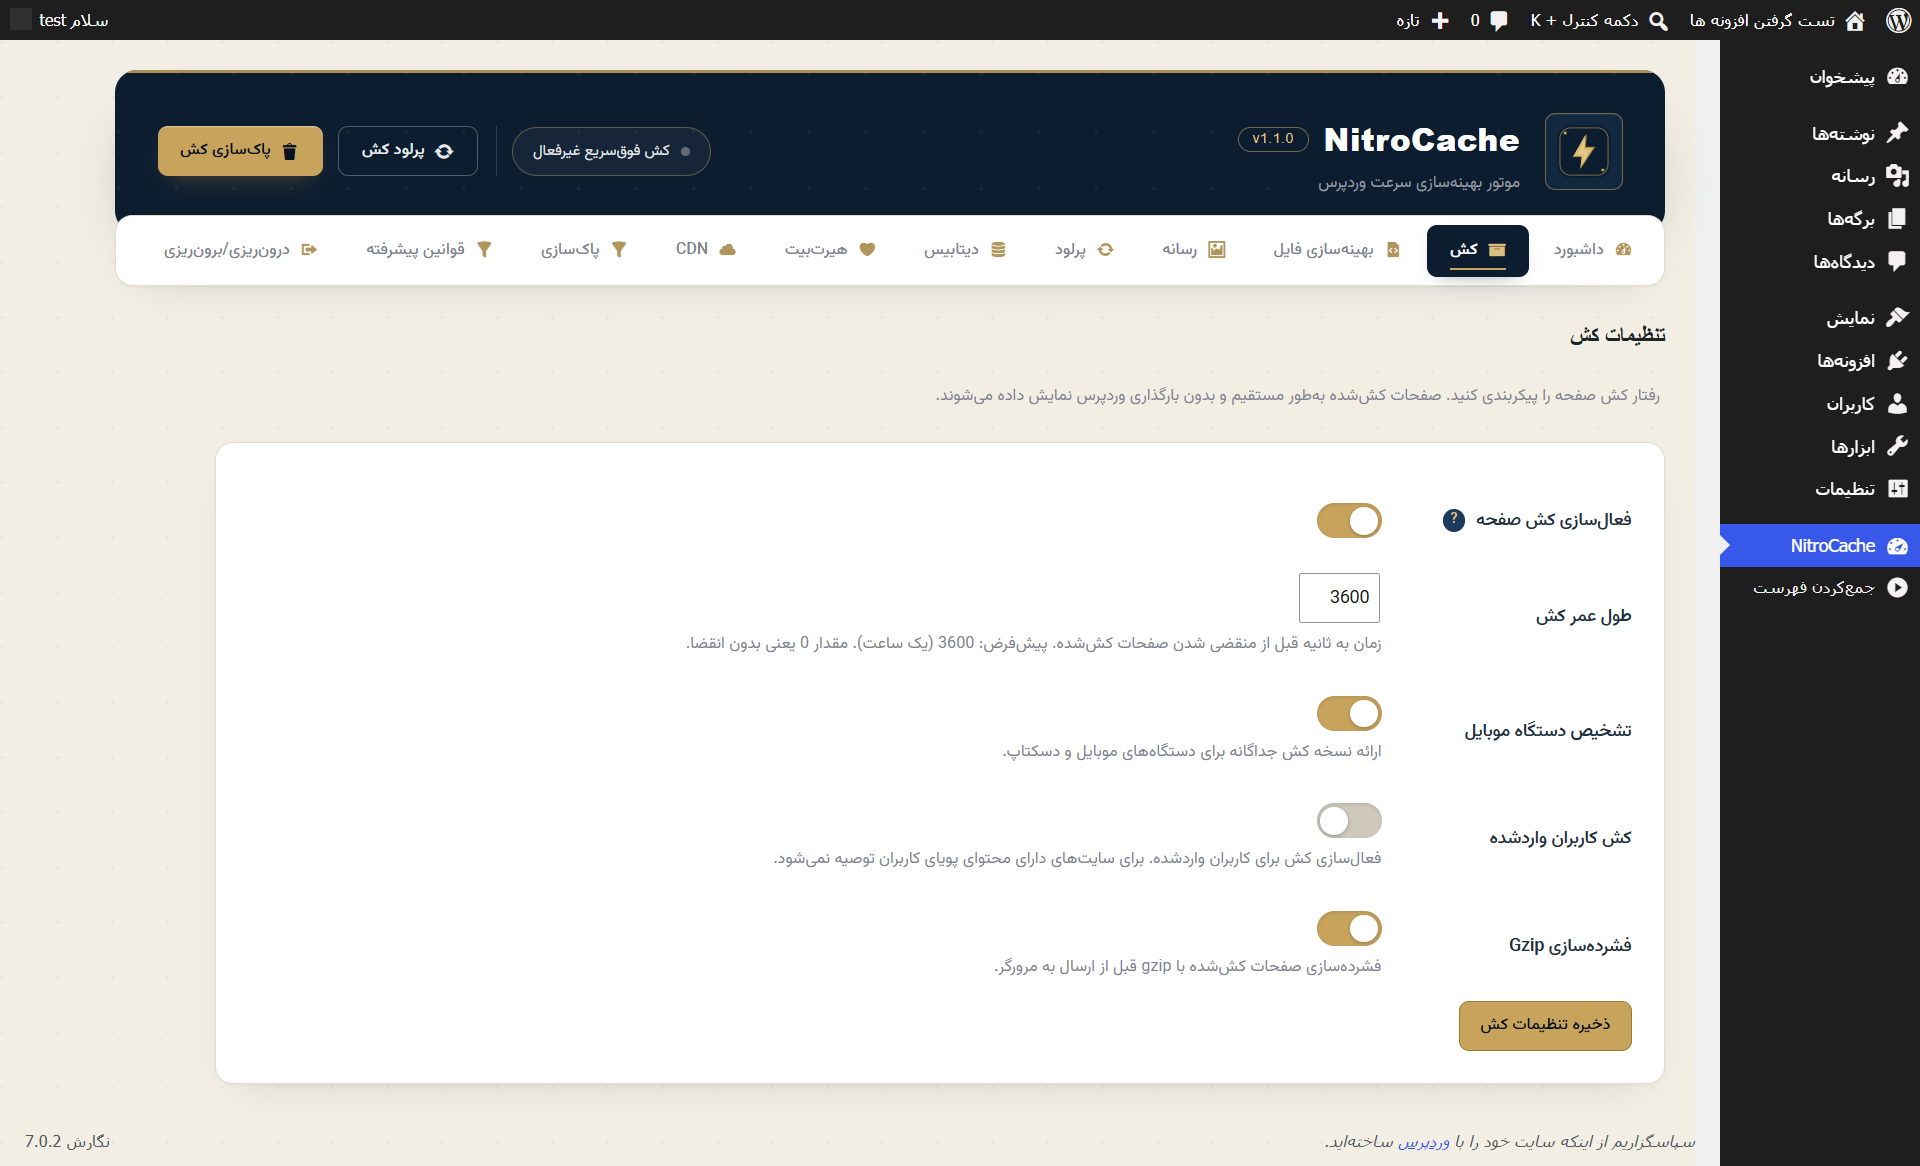1920x1166 pixels.
Task: Switch to بهینه‌سازی فایل tab
Action: [x=1336, y=250]
